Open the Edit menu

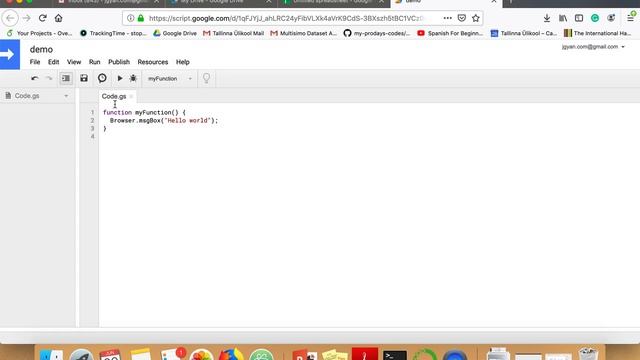[x=53, y=62]
